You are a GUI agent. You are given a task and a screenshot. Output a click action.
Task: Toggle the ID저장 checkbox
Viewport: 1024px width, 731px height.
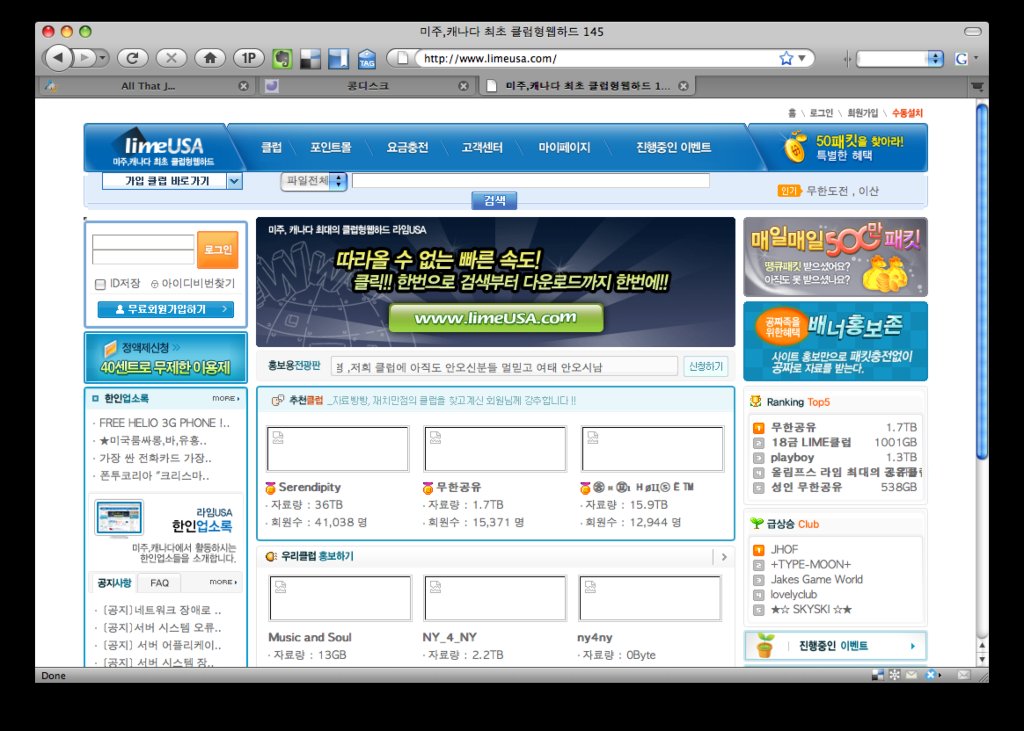100,284
